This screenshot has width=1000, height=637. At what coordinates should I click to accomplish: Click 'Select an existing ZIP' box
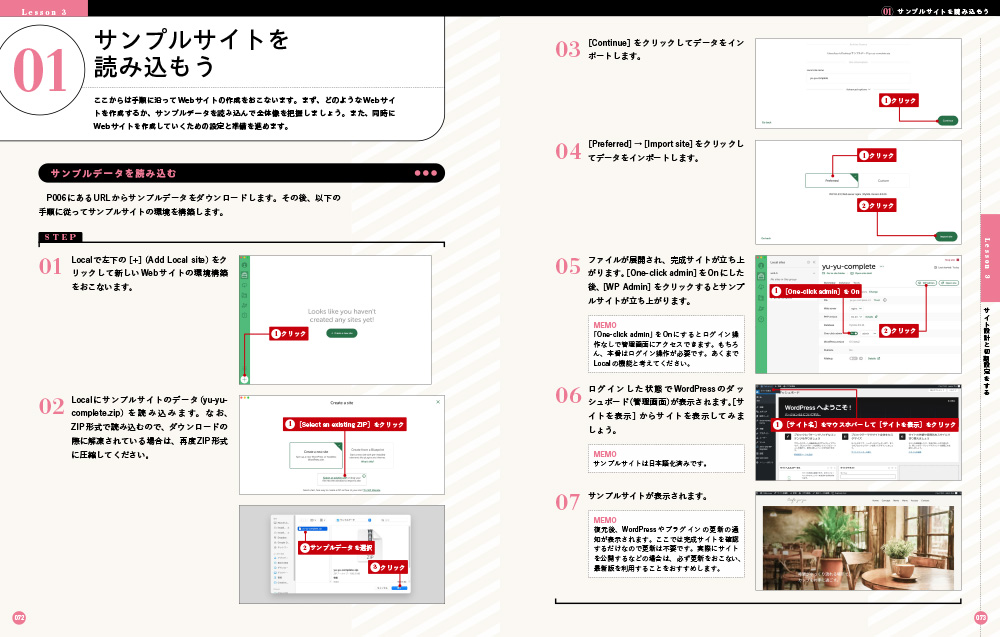[342, 479]
